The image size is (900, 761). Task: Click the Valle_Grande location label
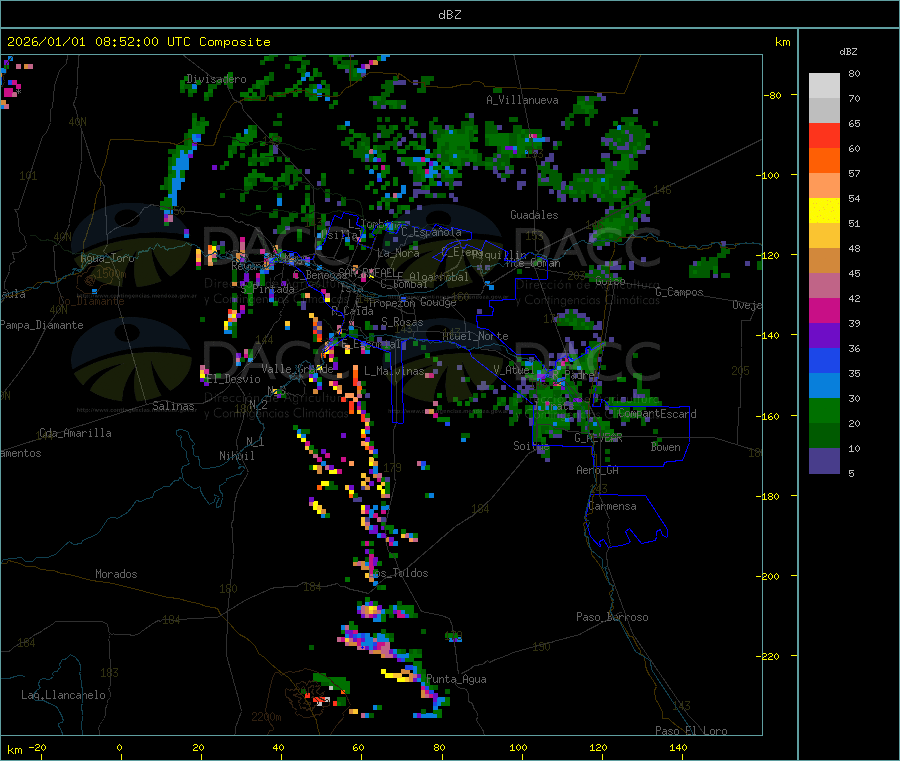[298, 368]
